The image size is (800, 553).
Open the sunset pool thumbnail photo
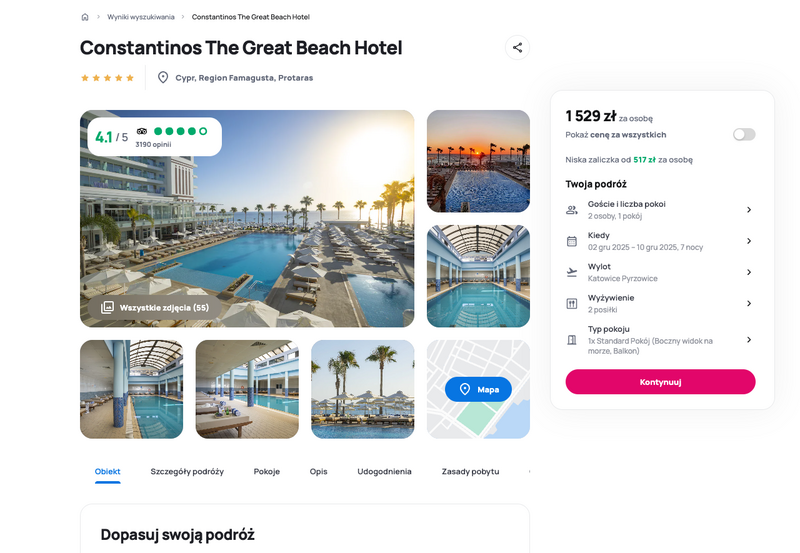(478, 161)
